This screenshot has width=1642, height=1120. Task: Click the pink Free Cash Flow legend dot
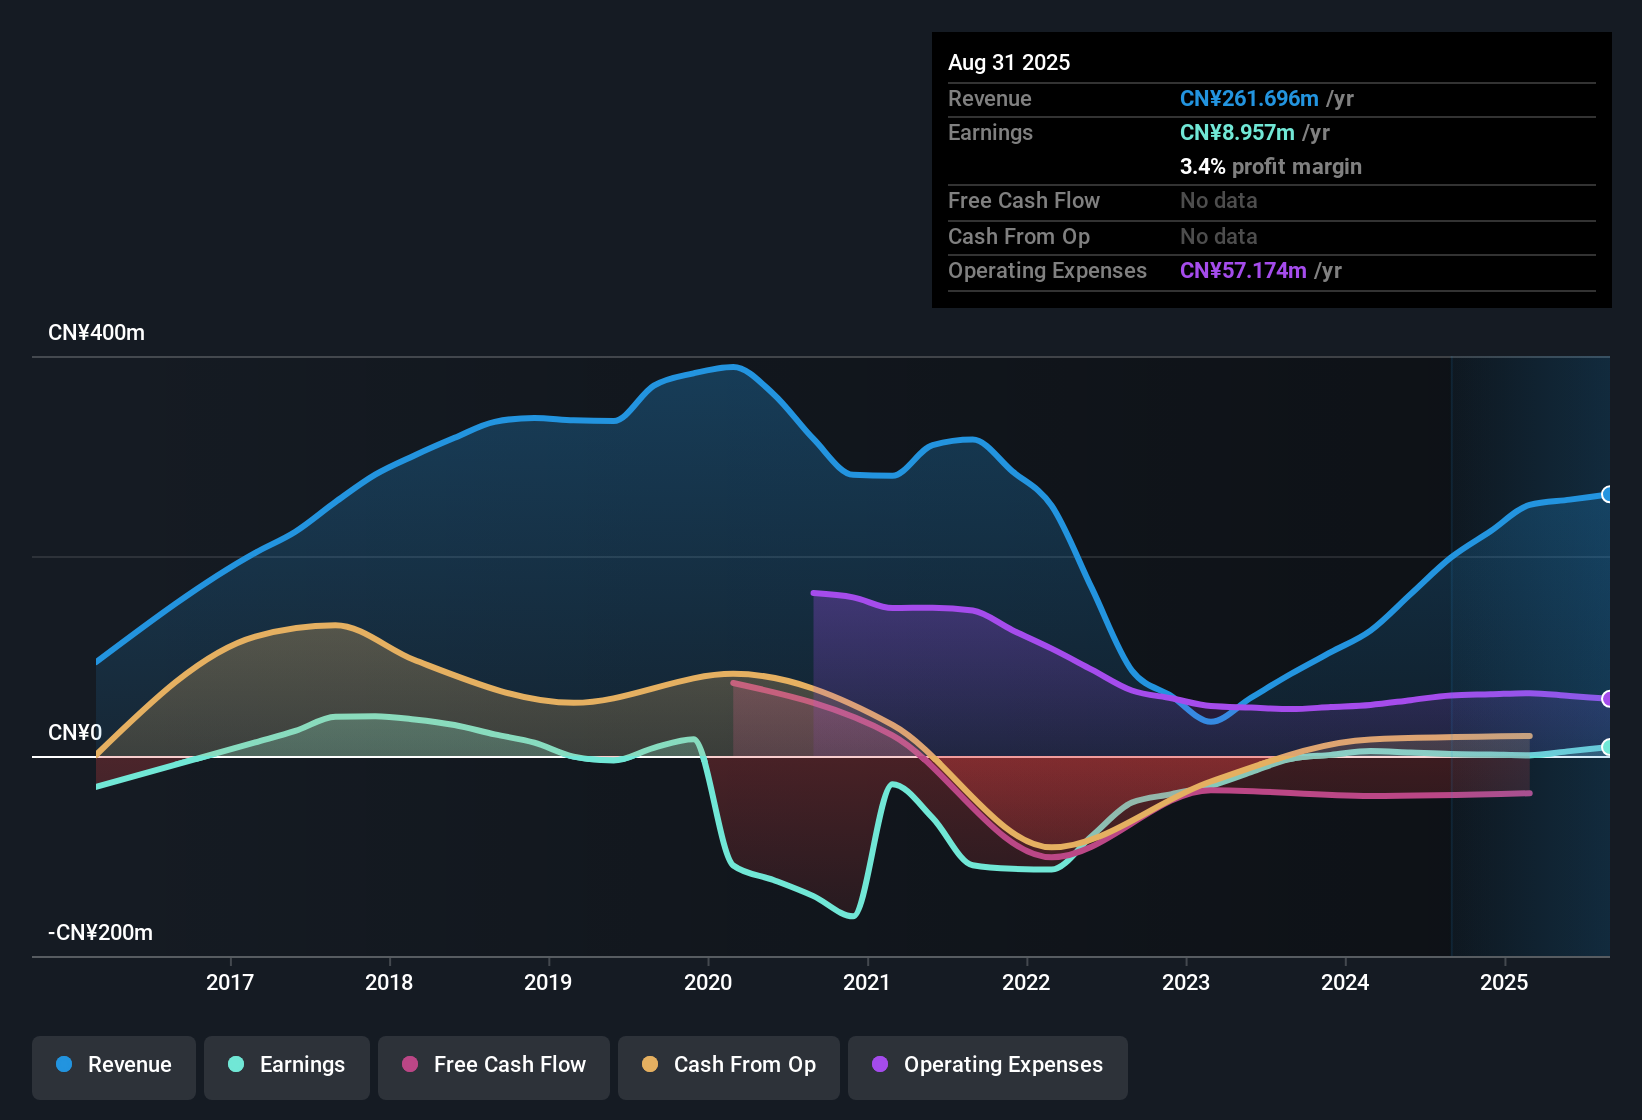pyautogui.click(x=410, y=1065)
